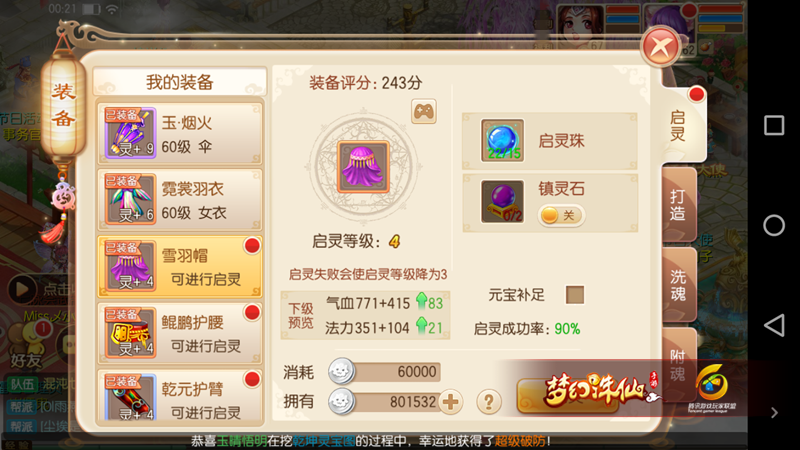Tap the plus icon beside owned silver

(x=450, y=402)
